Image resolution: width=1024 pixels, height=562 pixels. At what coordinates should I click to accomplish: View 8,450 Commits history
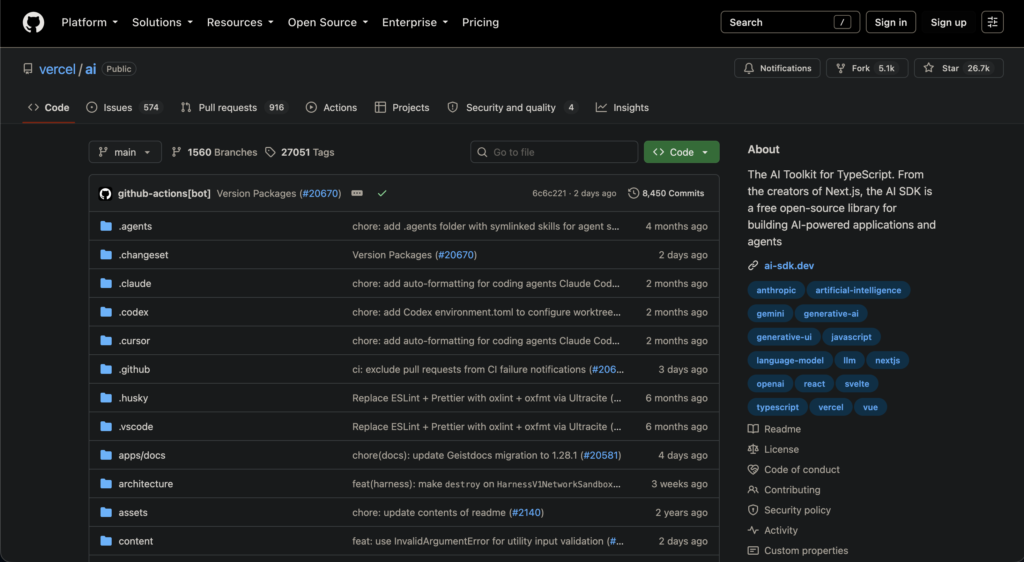click(666, 193)
